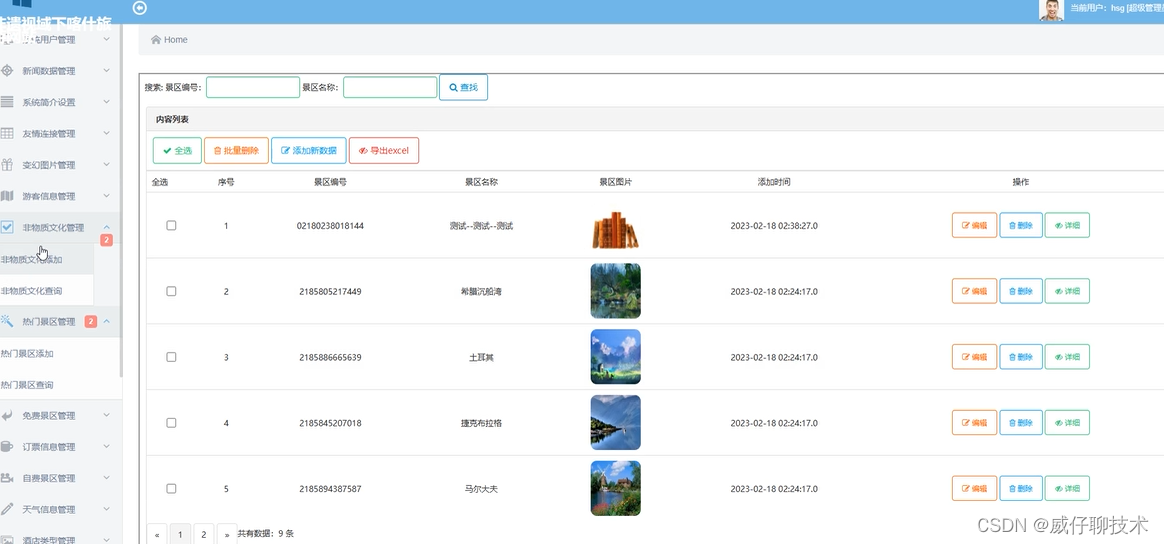This screenshot has width=1164, height=544.
Task: Expand the 系统简介设置 menu chevron
Action: pos(106,102)
